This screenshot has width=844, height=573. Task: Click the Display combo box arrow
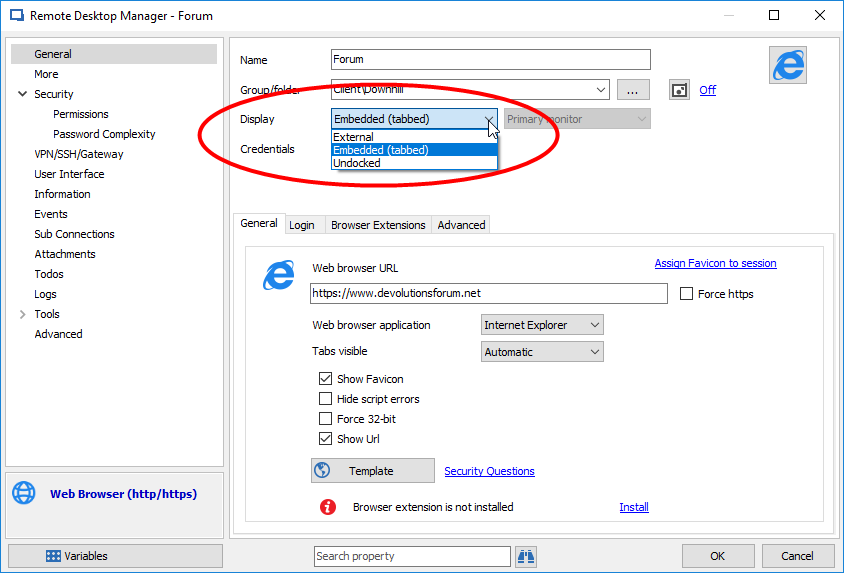pyautogui.click(x=489, y=119)
